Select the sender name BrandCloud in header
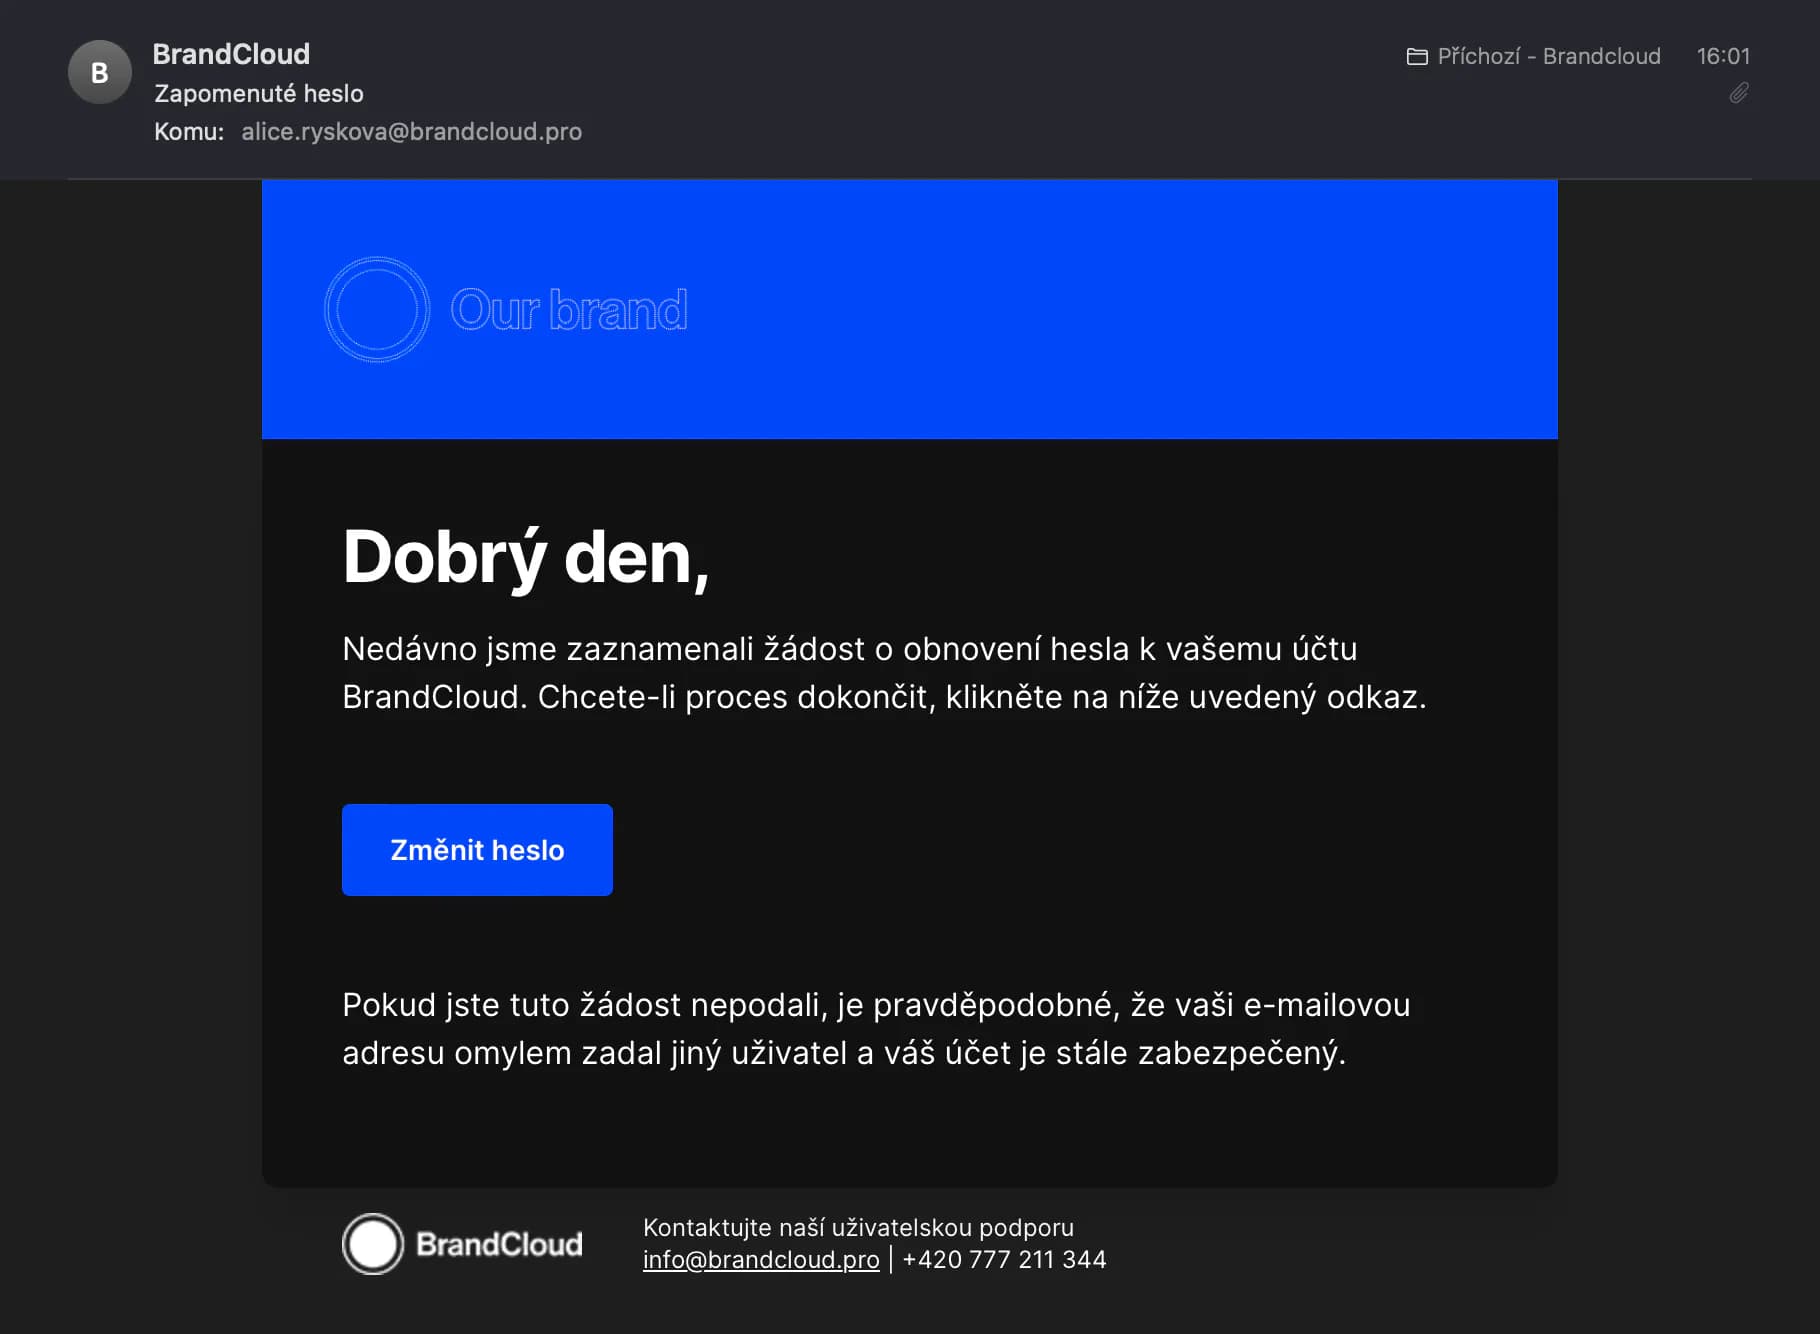Image resolution: width=1820 pixels, height=1334 pixels. (x=231, y=54)
